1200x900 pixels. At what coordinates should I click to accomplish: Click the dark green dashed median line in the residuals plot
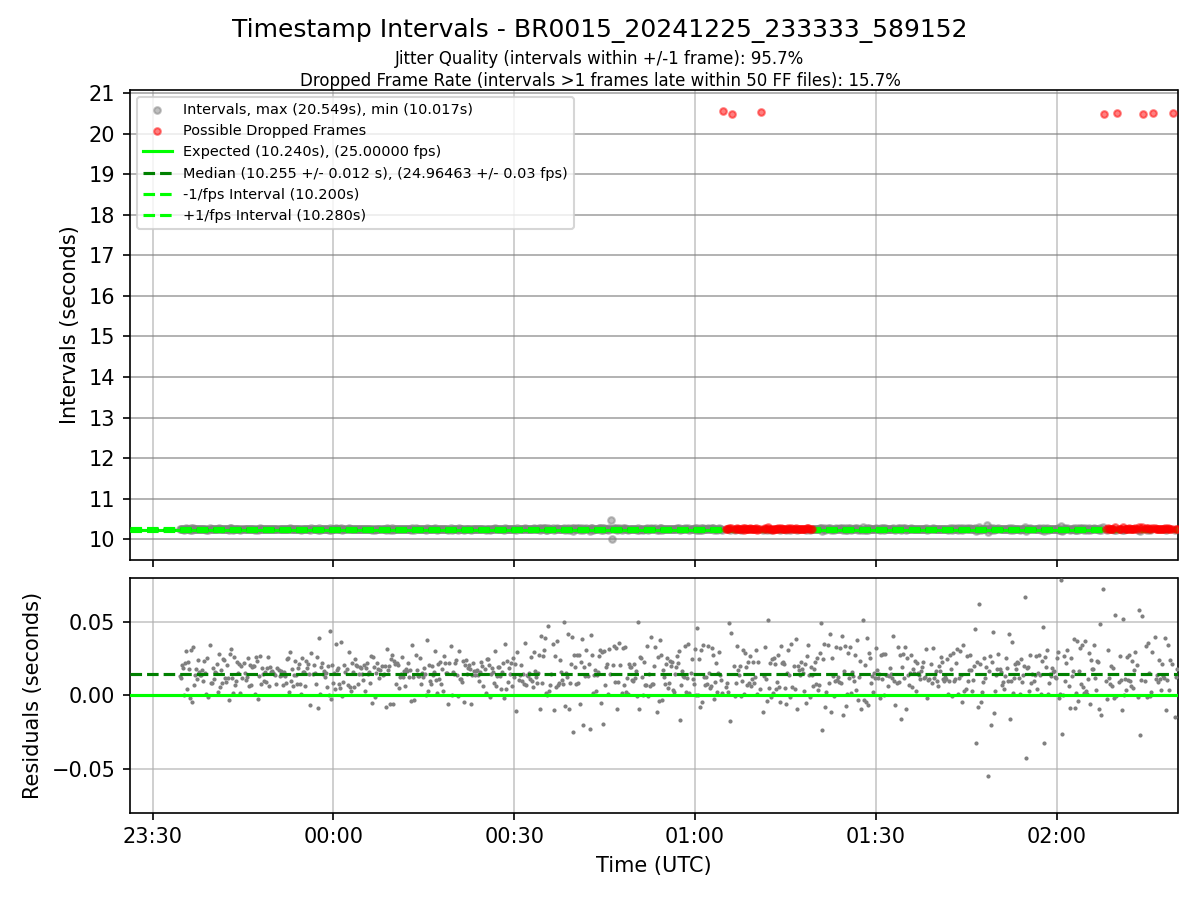[x=653, y=674]
